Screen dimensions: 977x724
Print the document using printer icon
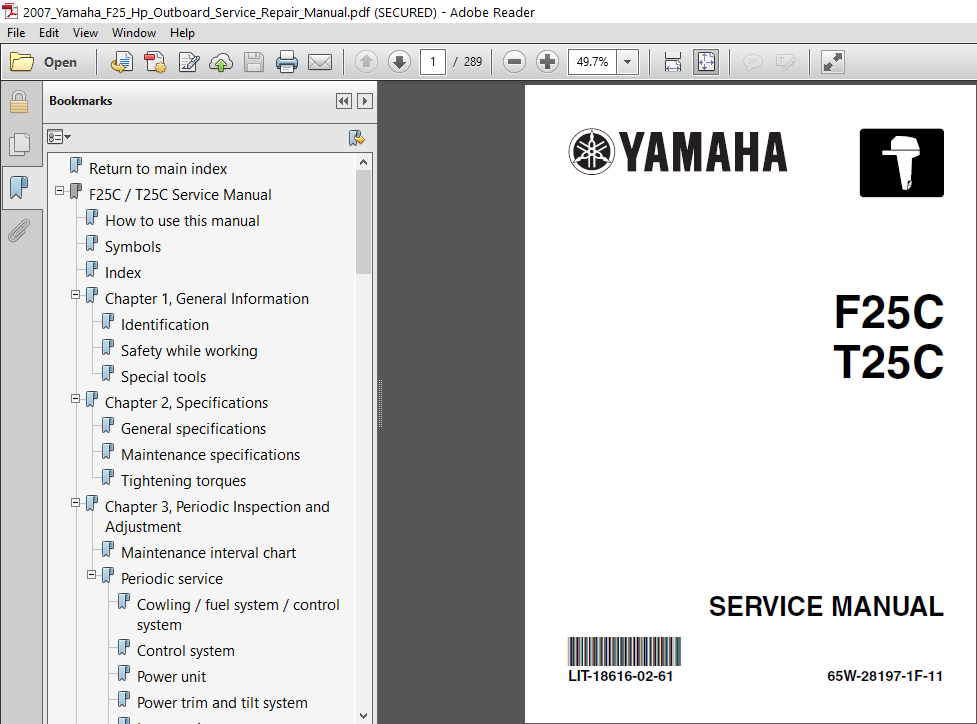287,62
